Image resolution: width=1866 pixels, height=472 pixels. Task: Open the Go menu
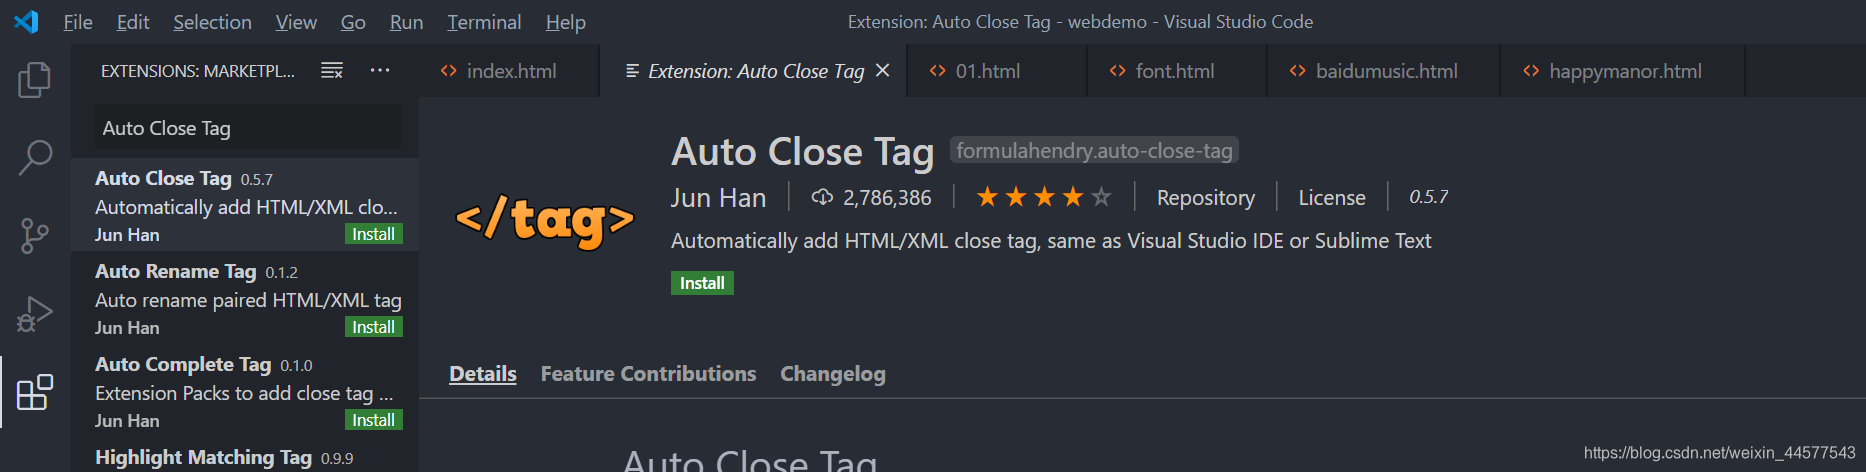point(353,22)
